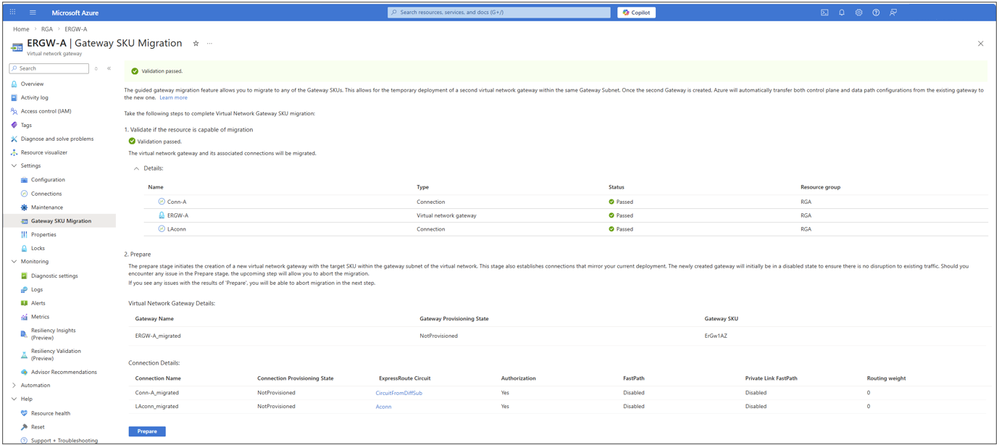Screen dimensions: 999x446
Task: Click the Passed status icon in the ERGW-A row
Action: coord(612,215)
